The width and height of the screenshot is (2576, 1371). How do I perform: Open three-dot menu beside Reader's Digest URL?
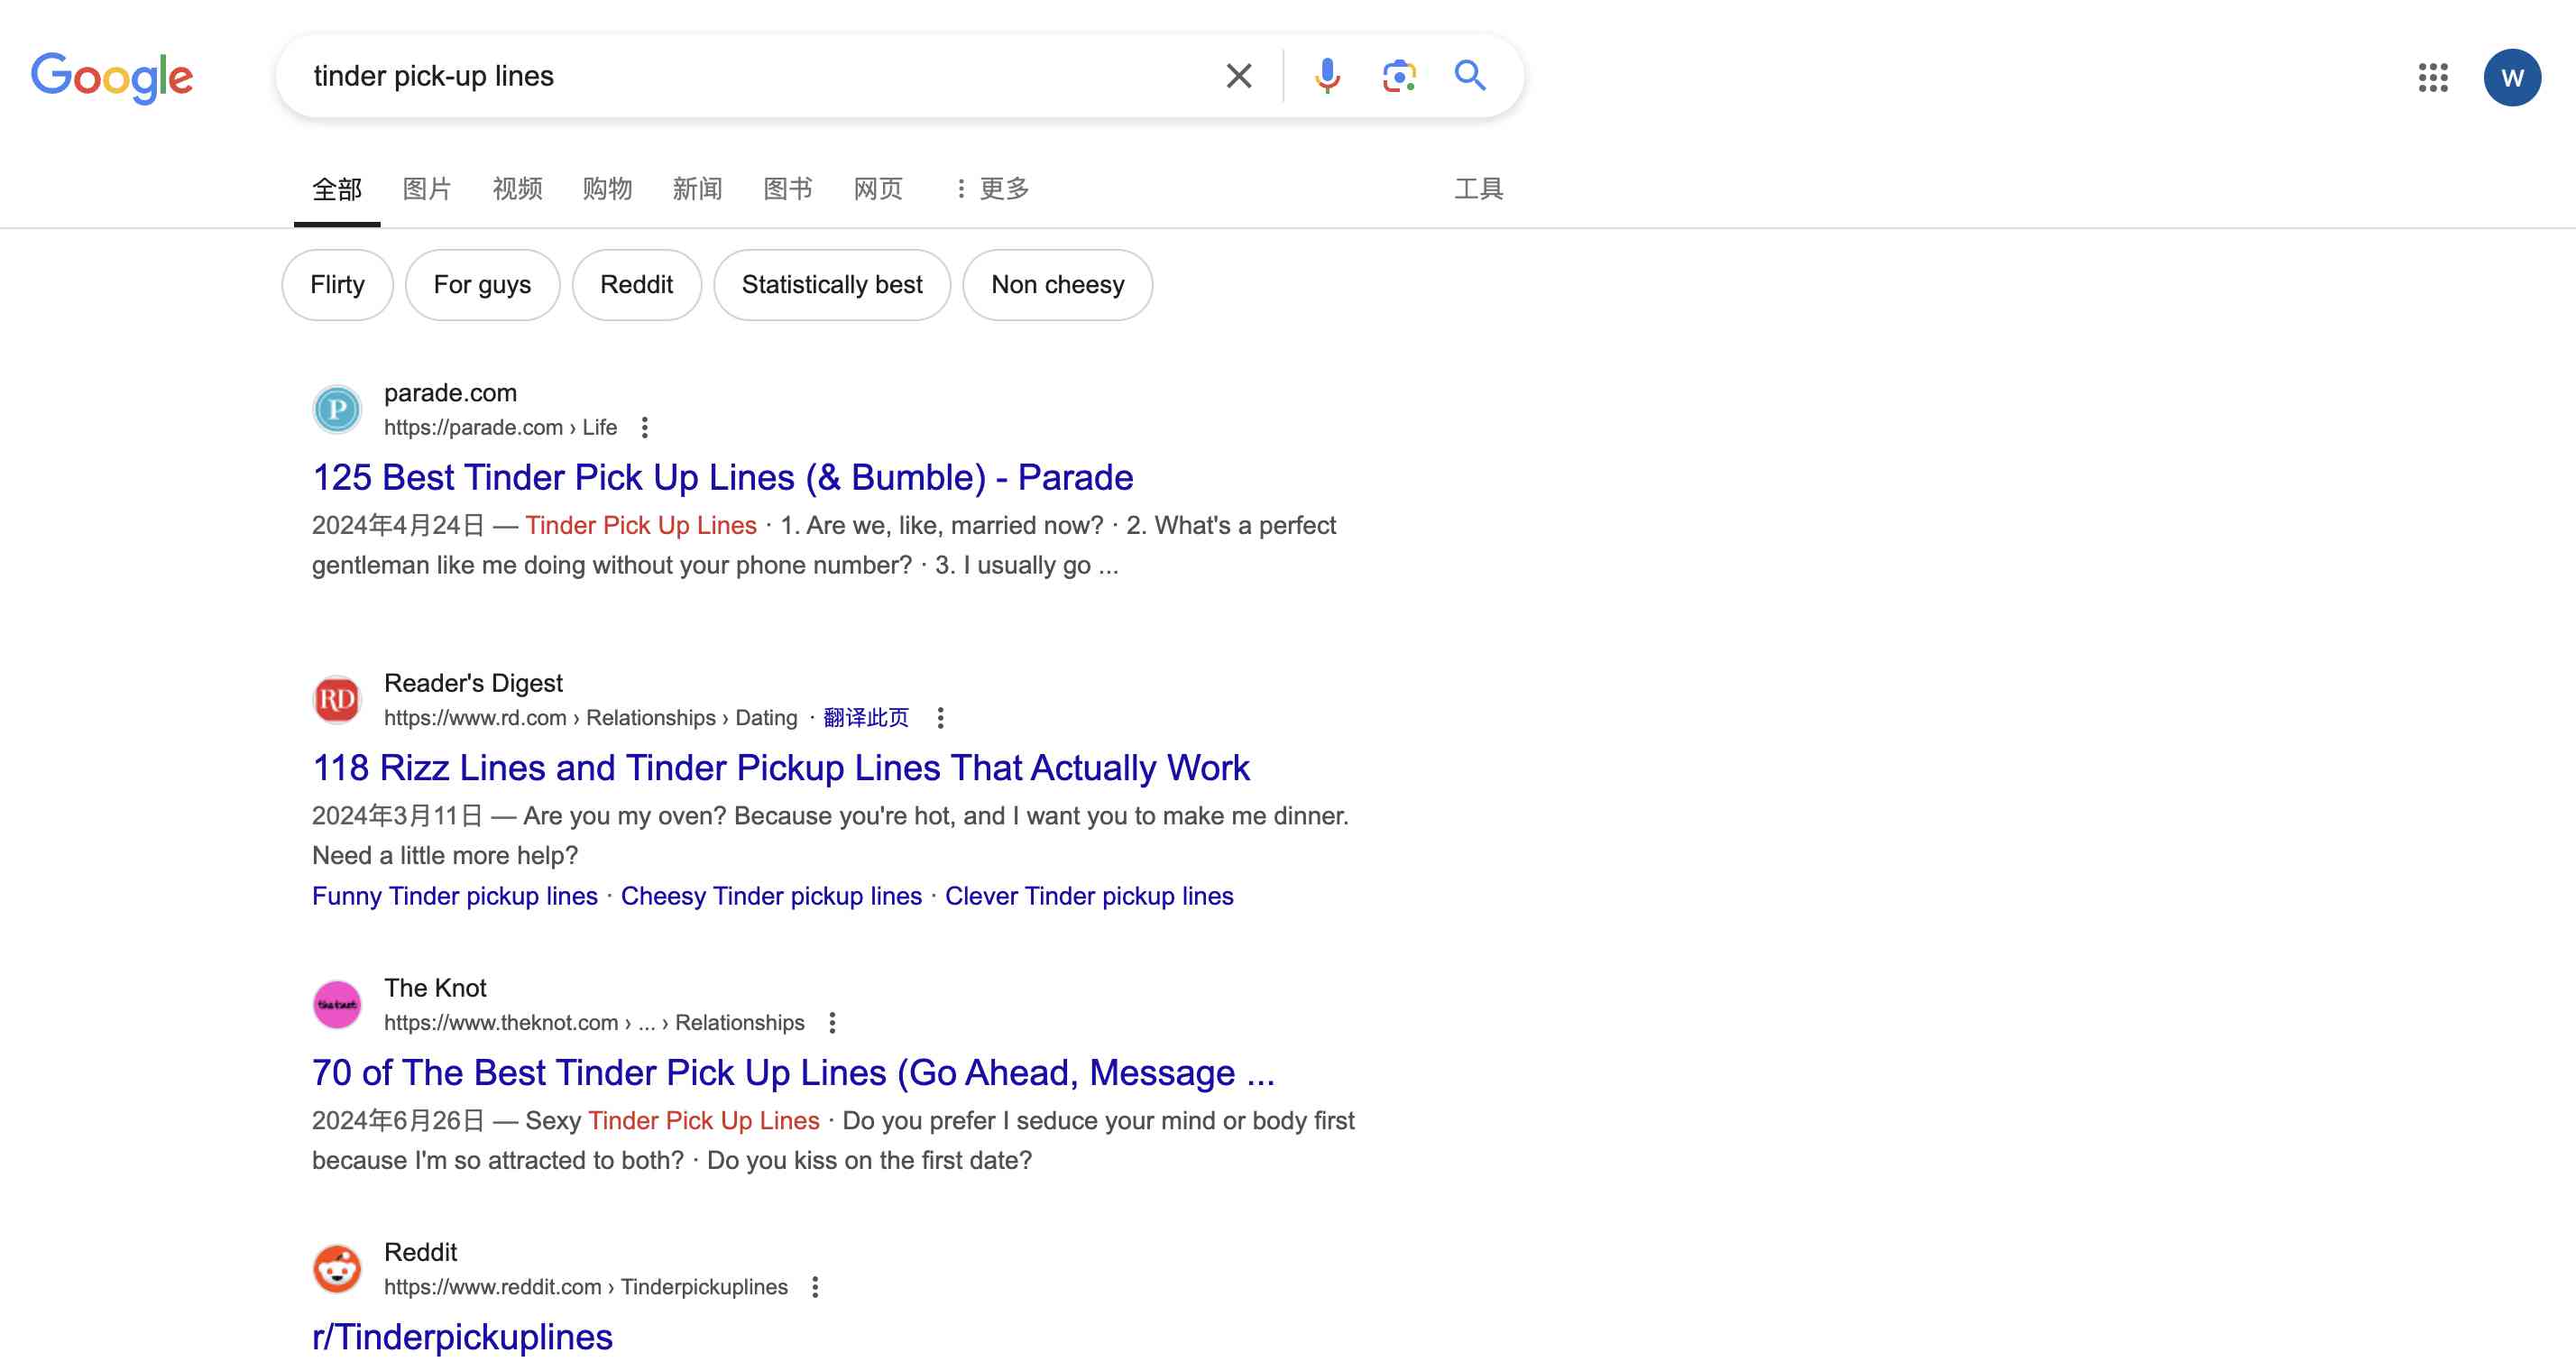pos(940,717)
